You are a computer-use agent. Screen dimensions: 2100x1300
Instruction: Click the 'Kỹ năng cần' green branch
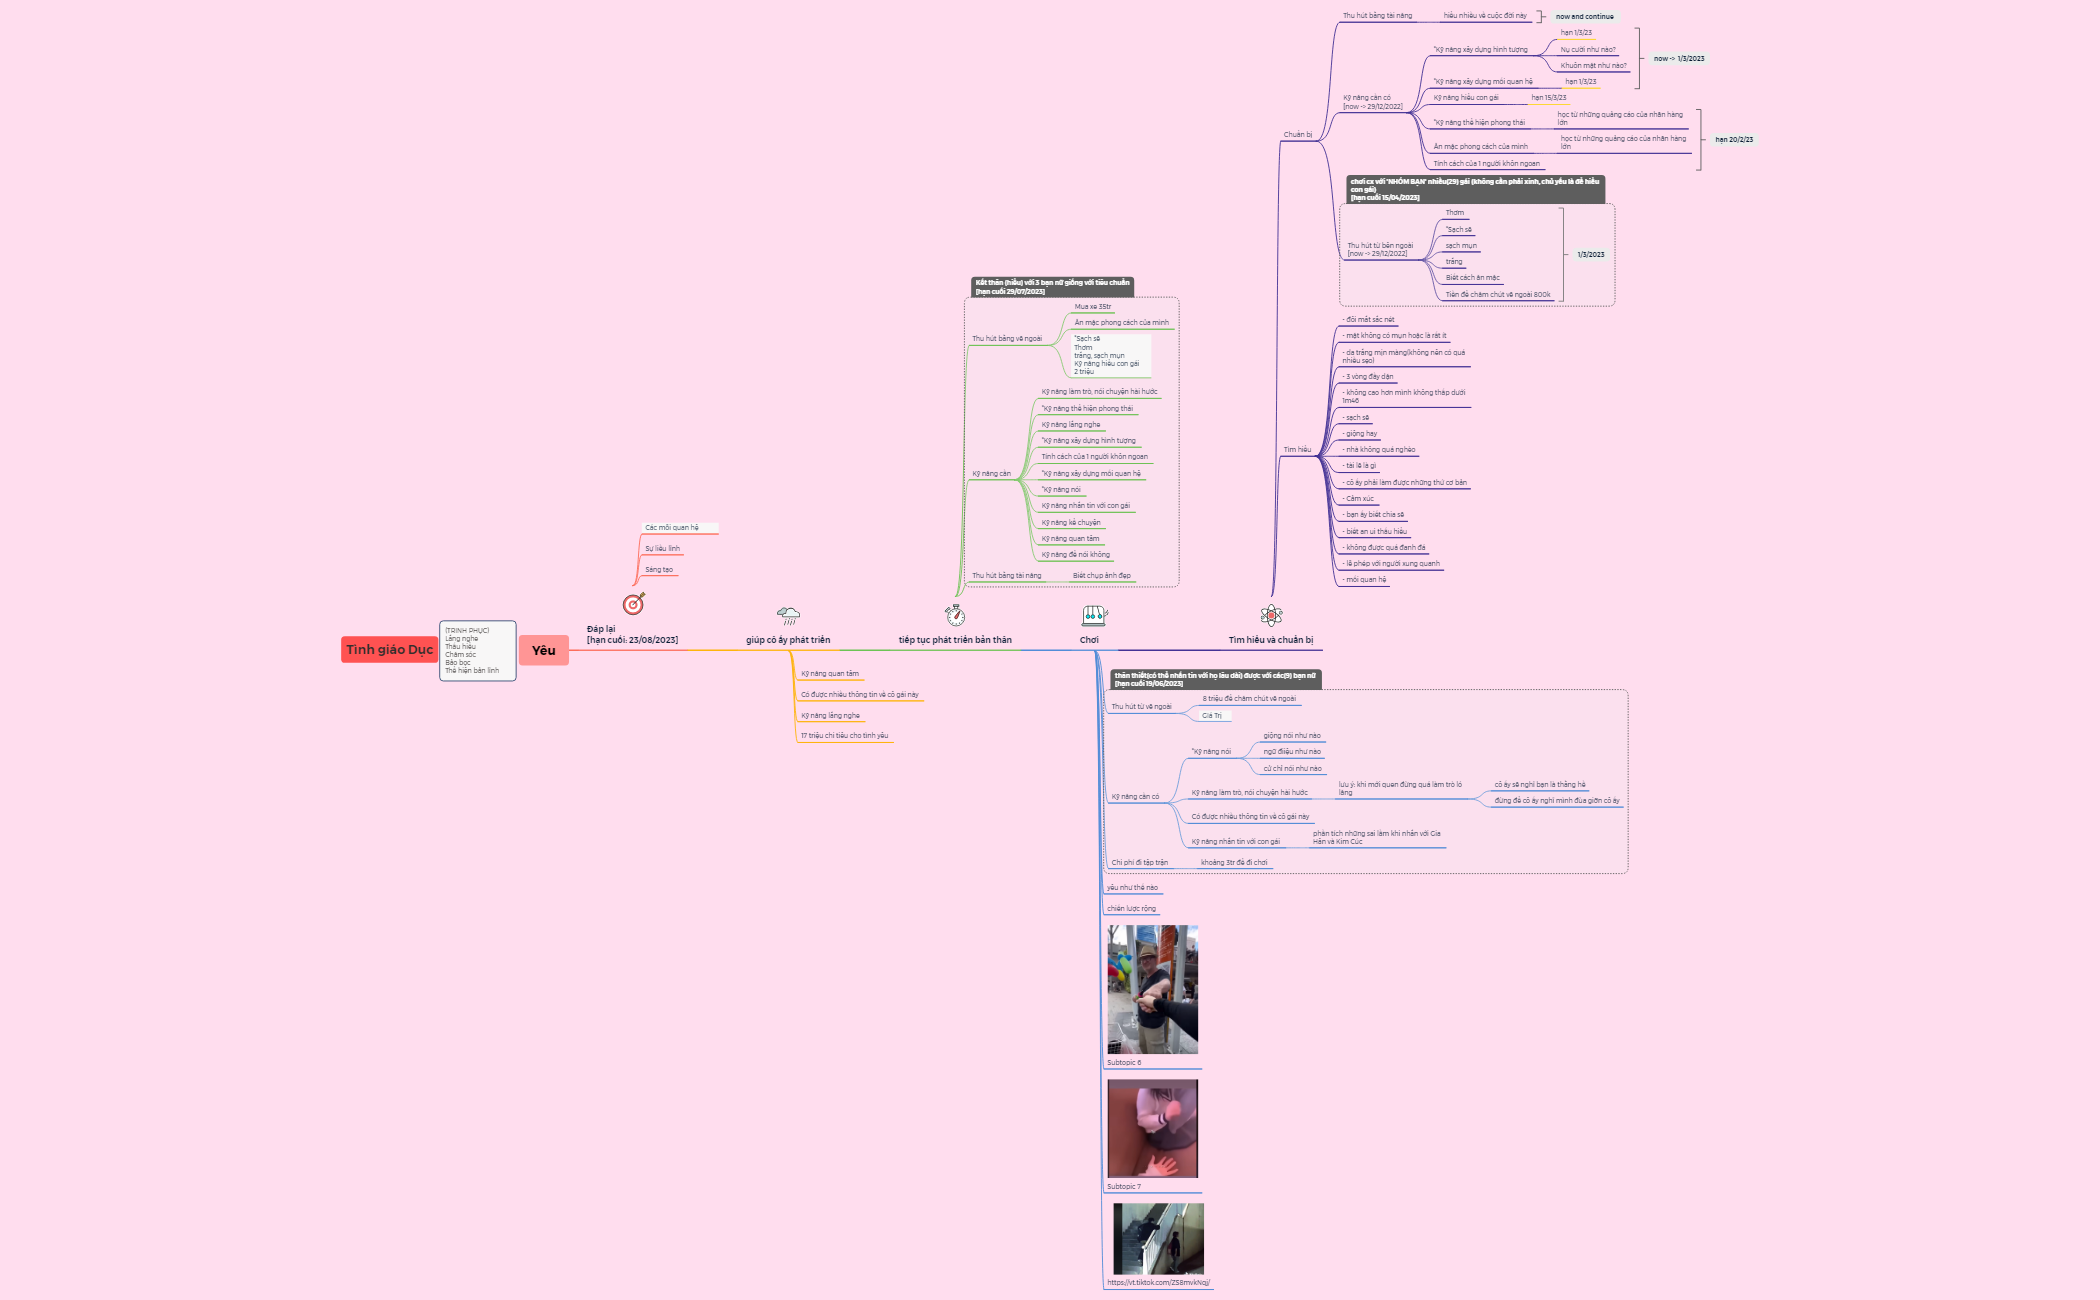coord(991,474)
